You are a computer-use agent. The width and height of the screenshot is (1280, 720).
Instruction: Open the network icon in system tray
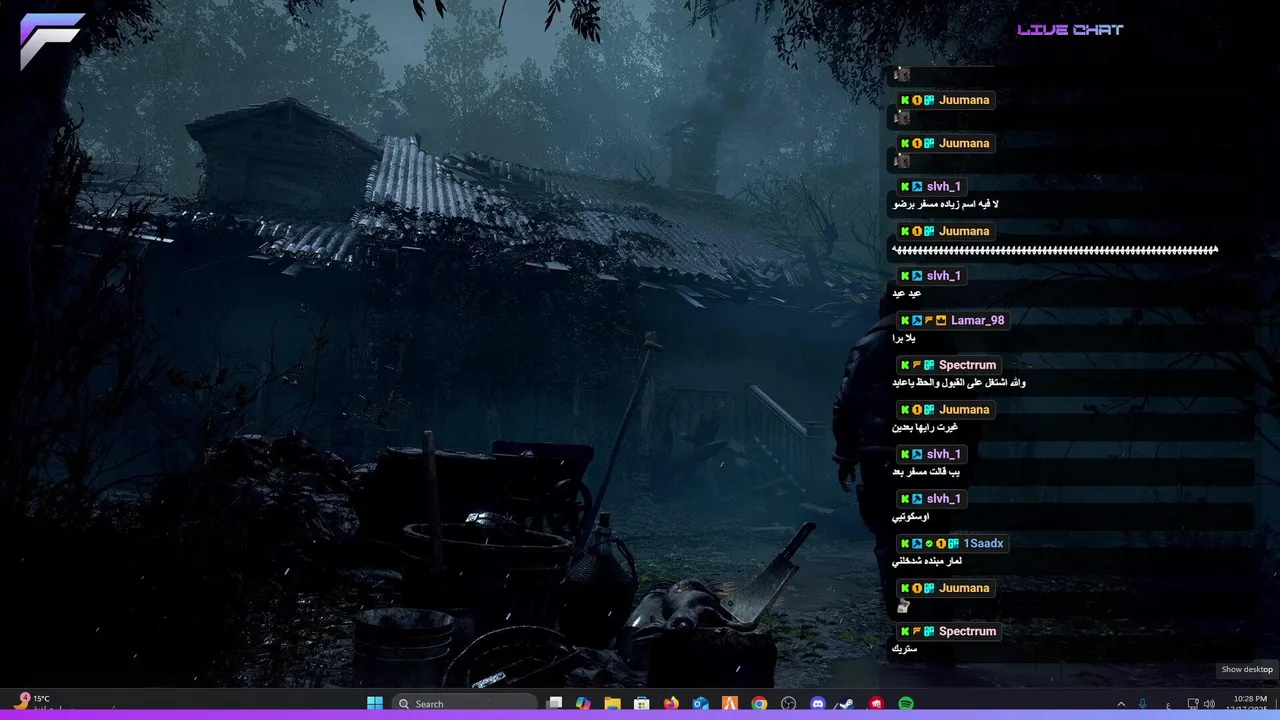pos(1193,704)
